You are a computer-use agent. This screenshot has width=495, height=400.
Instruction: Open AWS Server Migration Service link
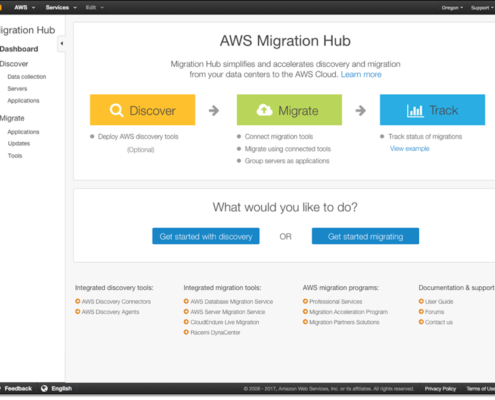coord(228,312)
